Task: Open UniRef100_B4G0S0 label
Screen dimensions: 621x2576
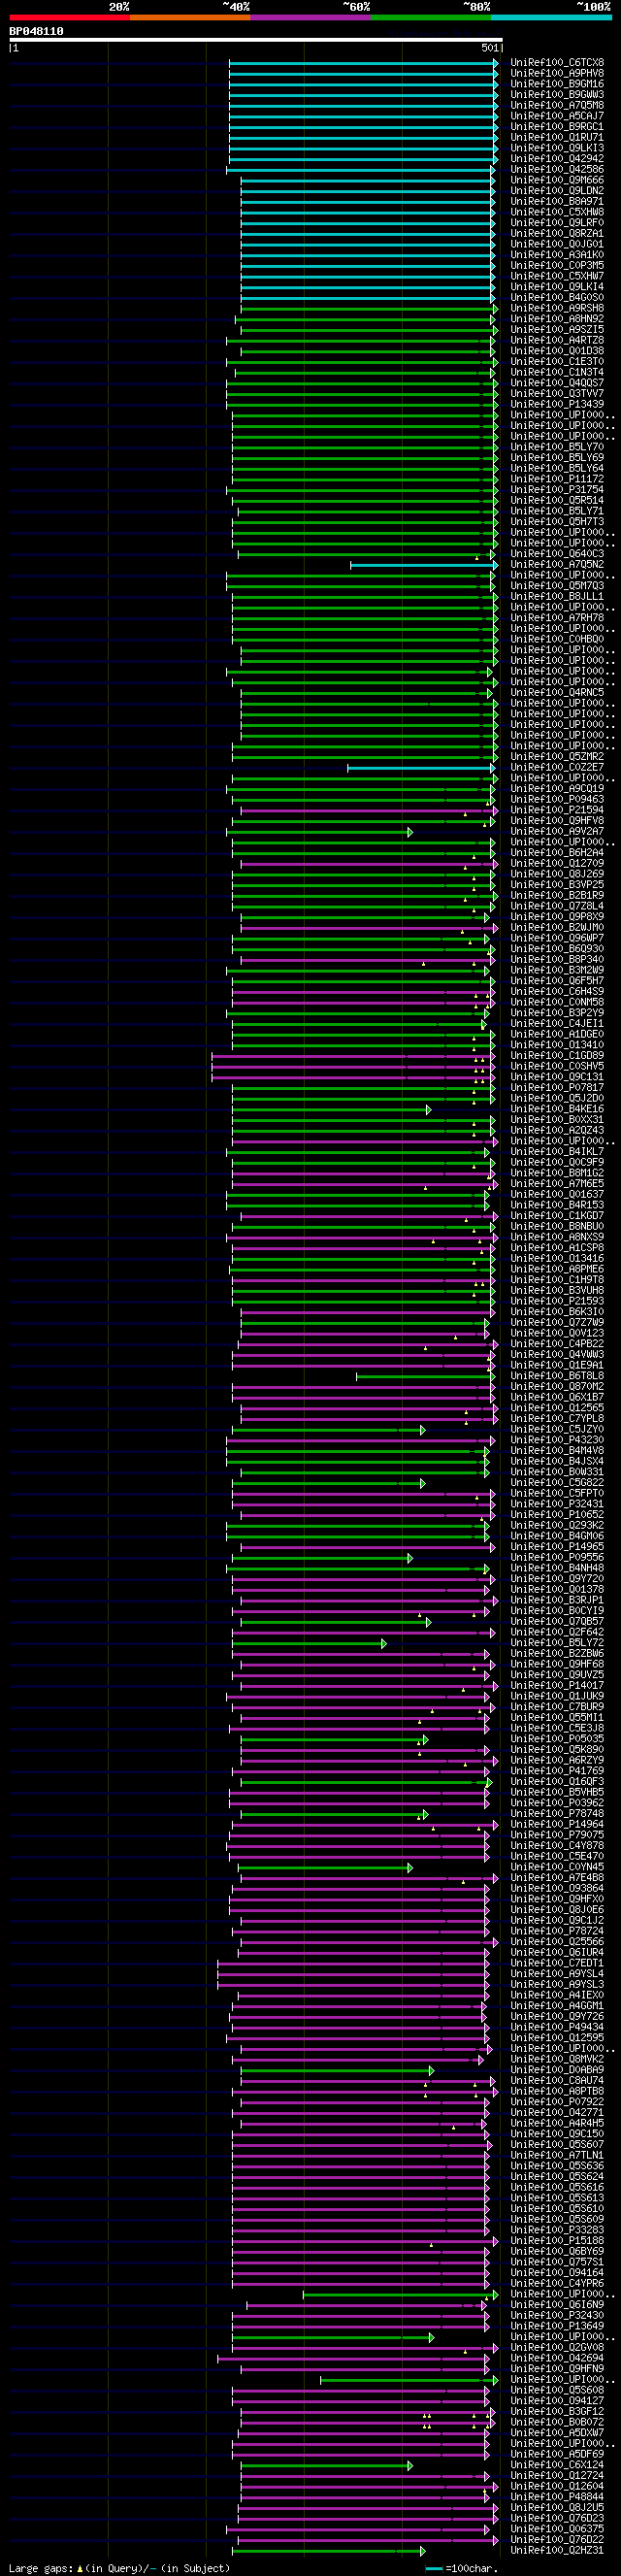Action: coord(557,297)
